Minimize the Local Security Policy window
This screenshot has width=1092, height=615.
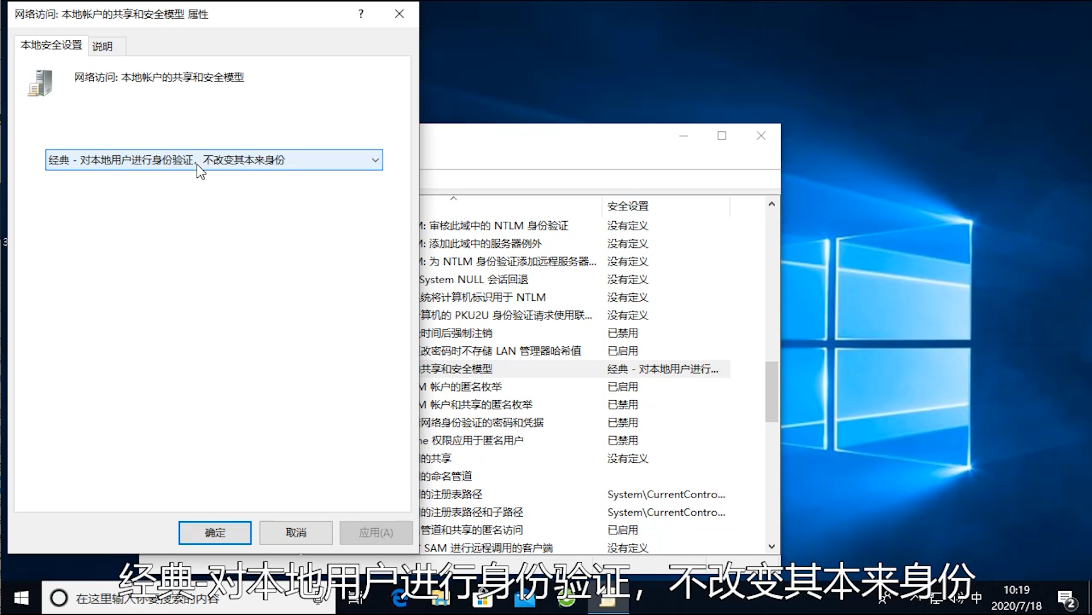[683, 136]
